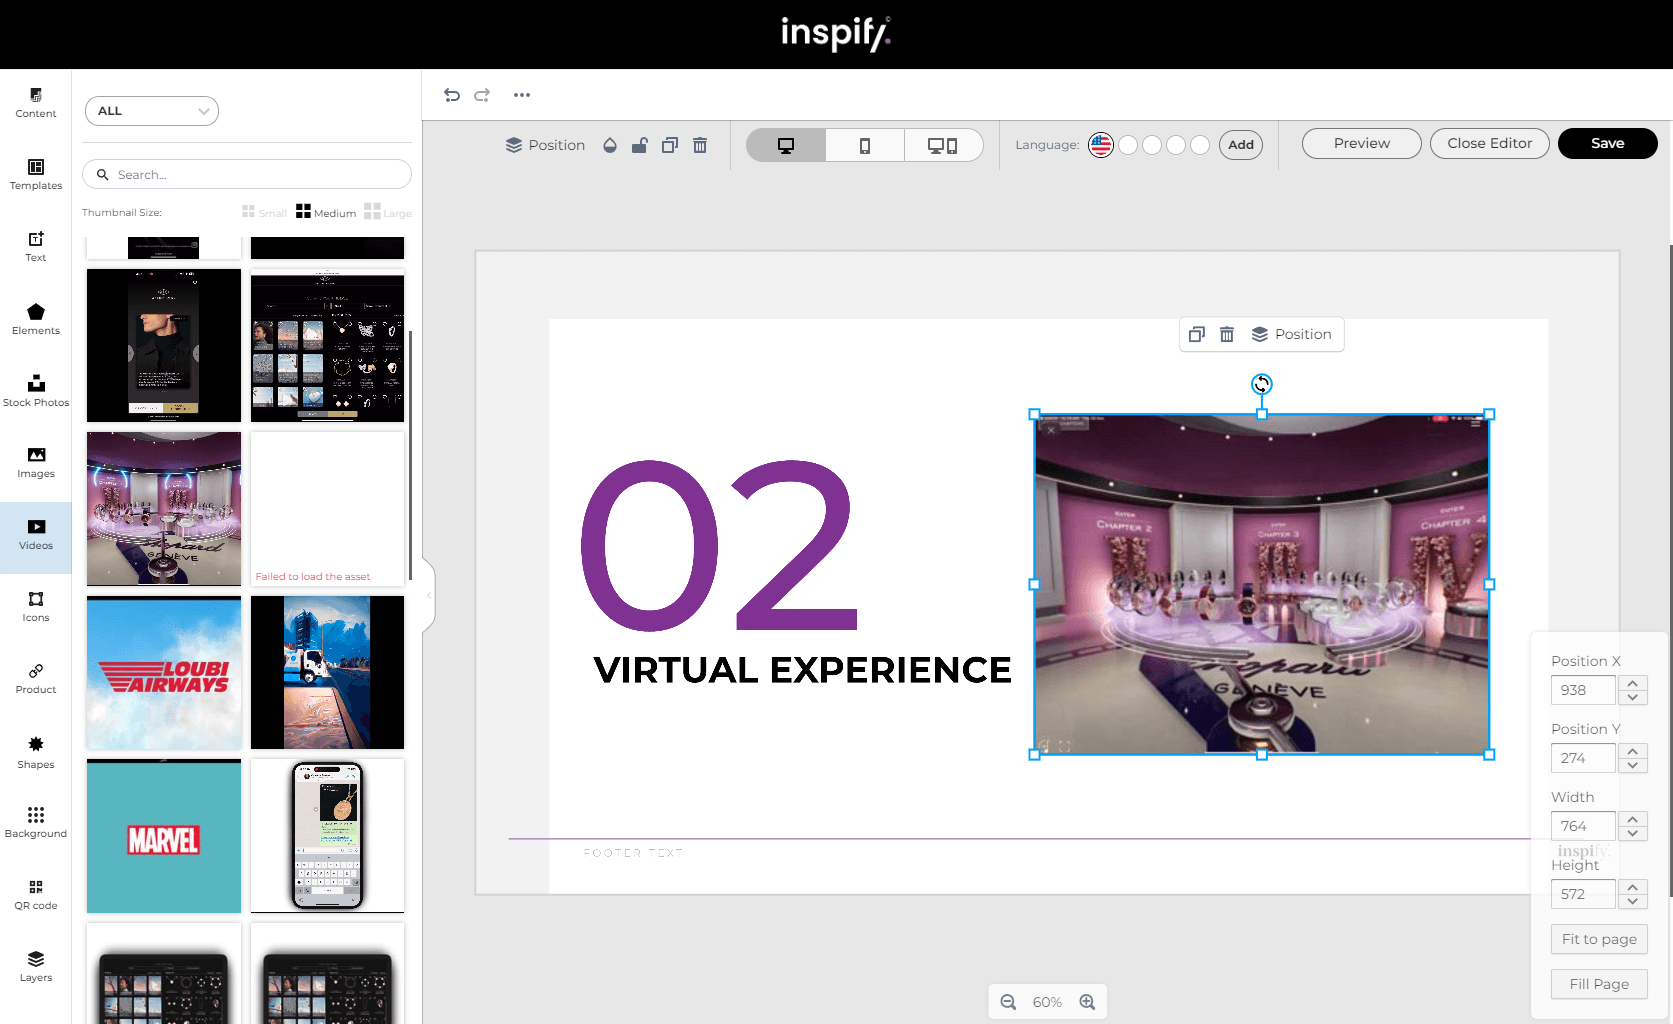The height and width of the screenshot is (1024, 1673).
Task: Duplicate element from floating toolbar
Action: [1196, 334]
